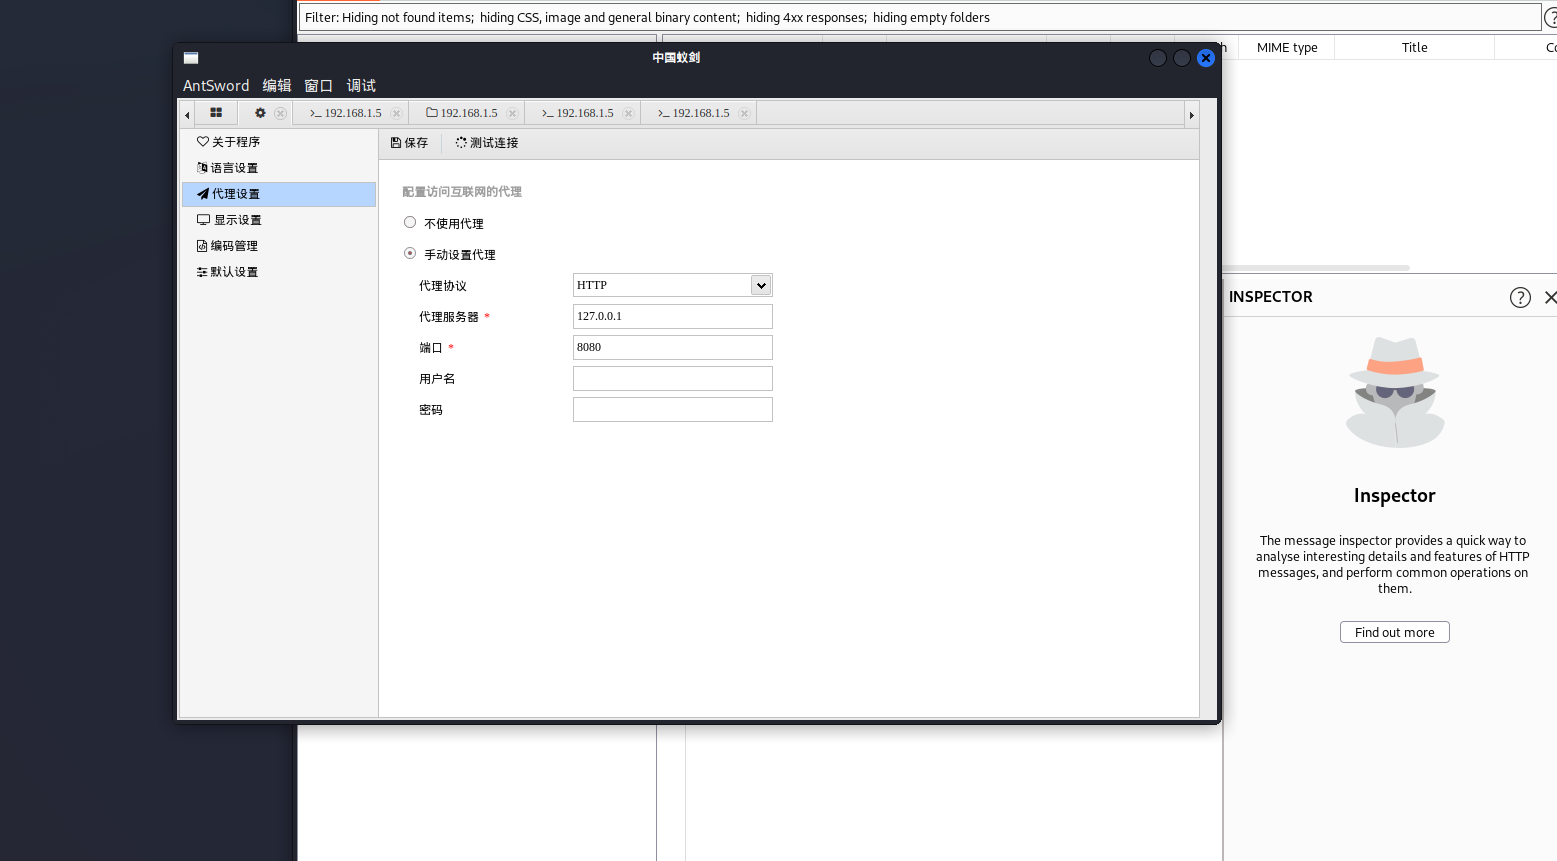
Task: Click the 端口 port field containing 8080
Action: [x=673, y=347]
